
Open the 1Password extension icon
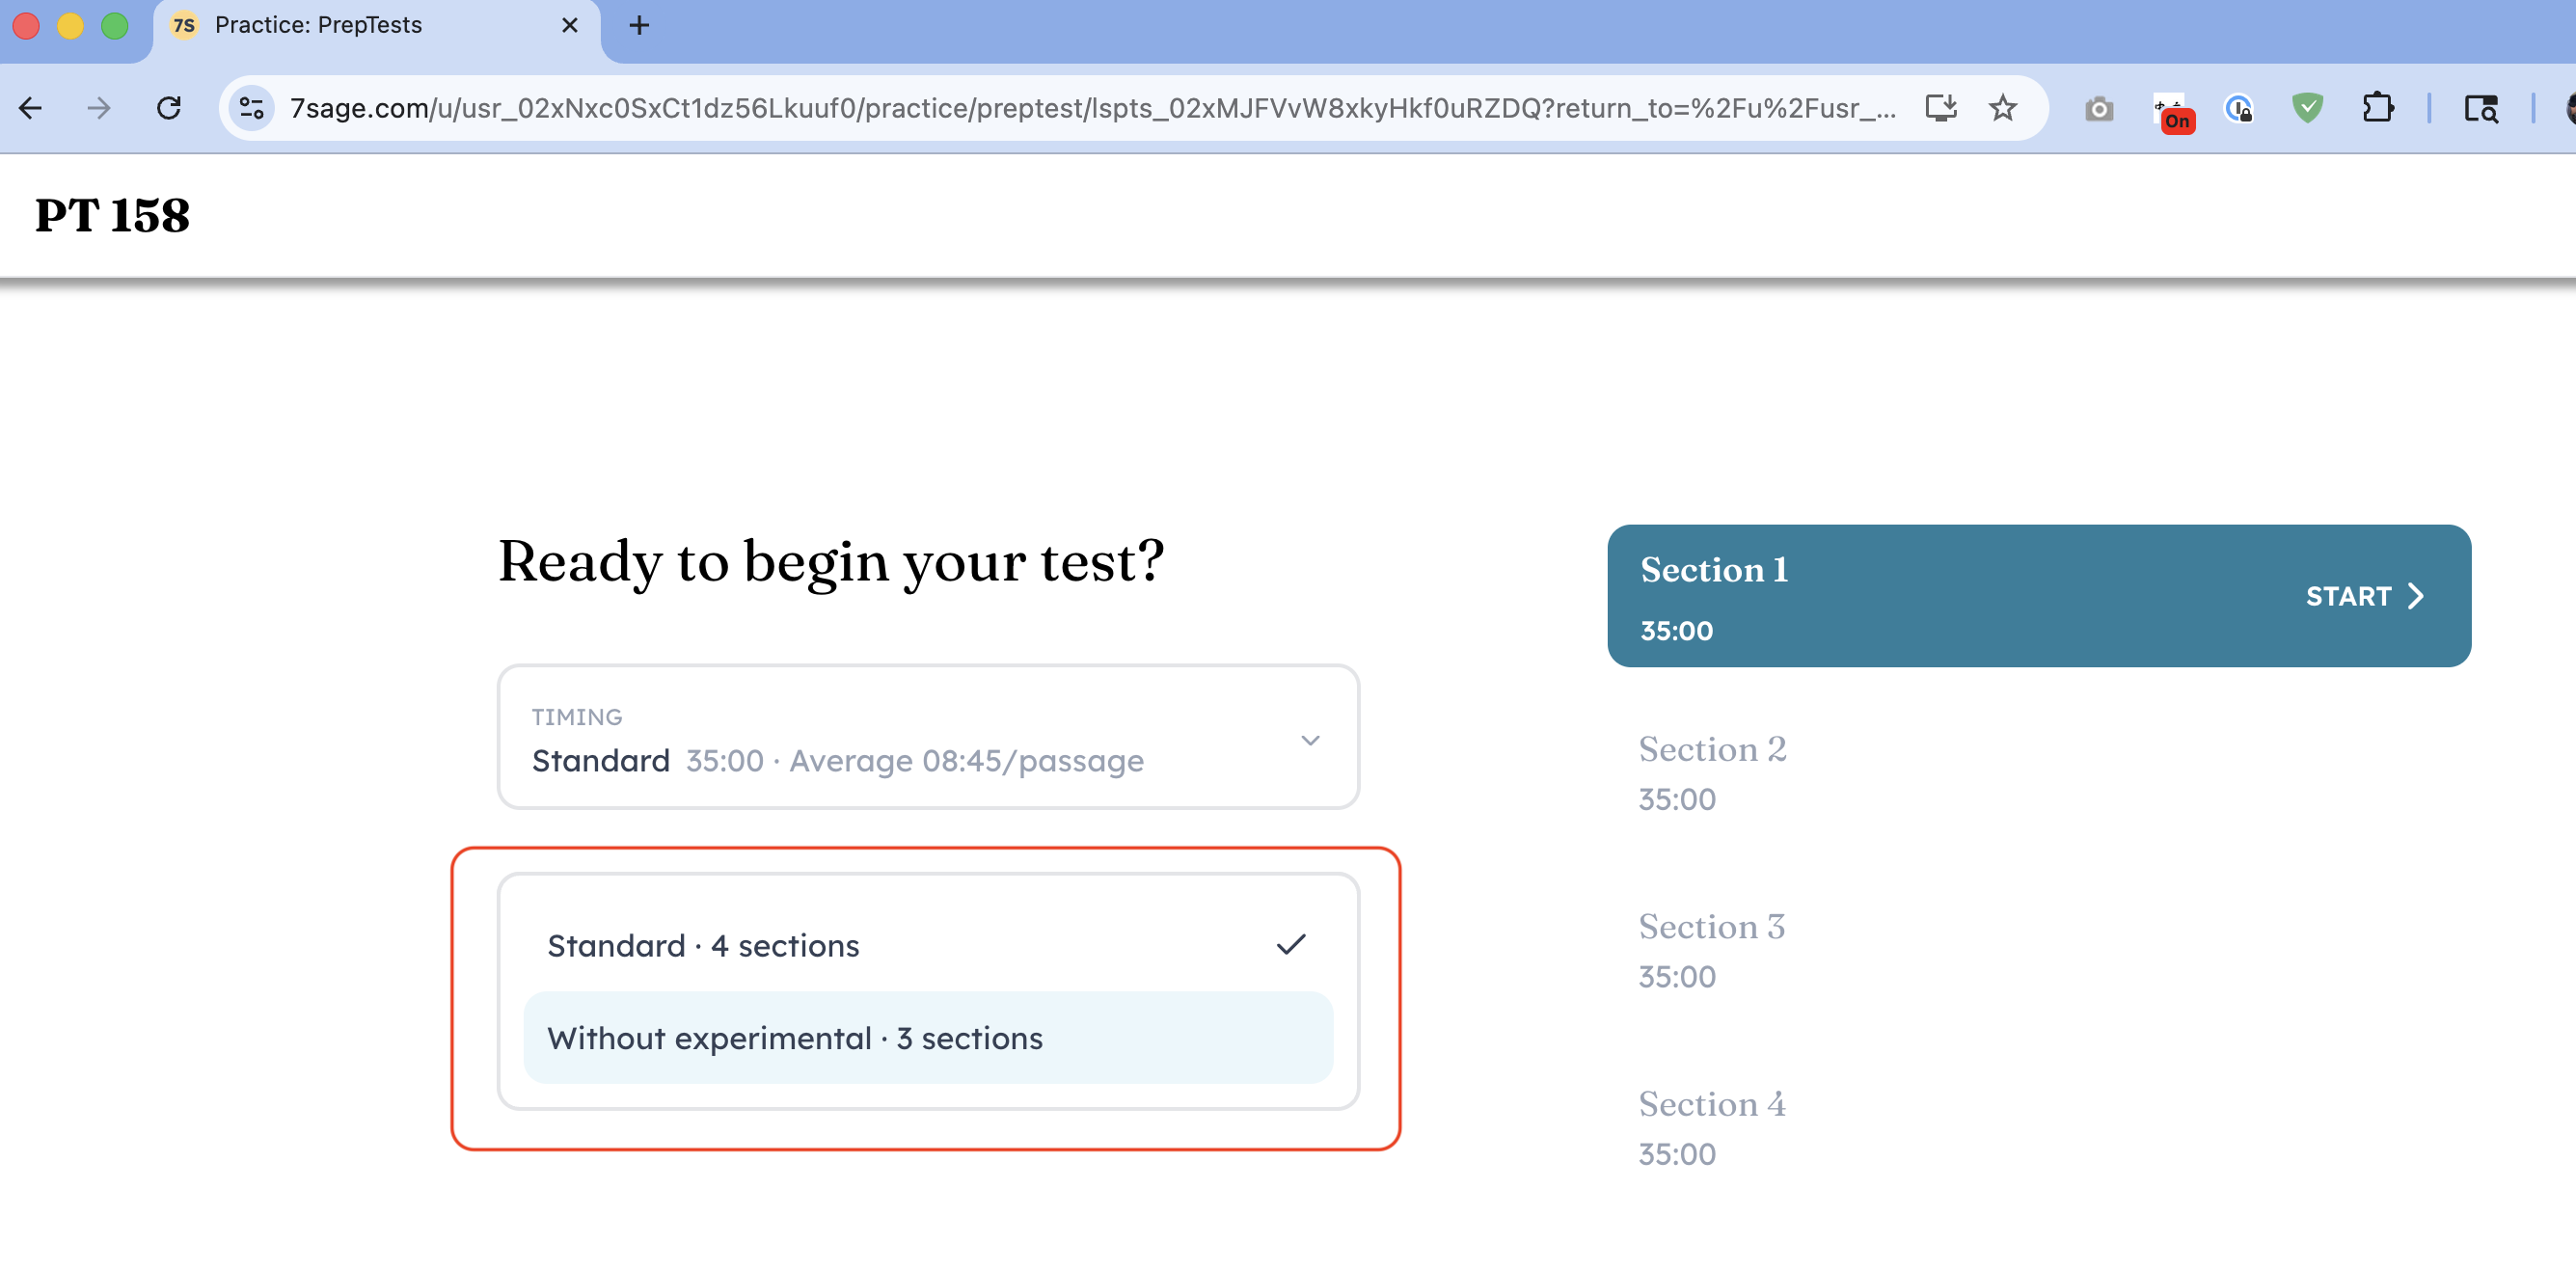click(x=2238, y=108)
